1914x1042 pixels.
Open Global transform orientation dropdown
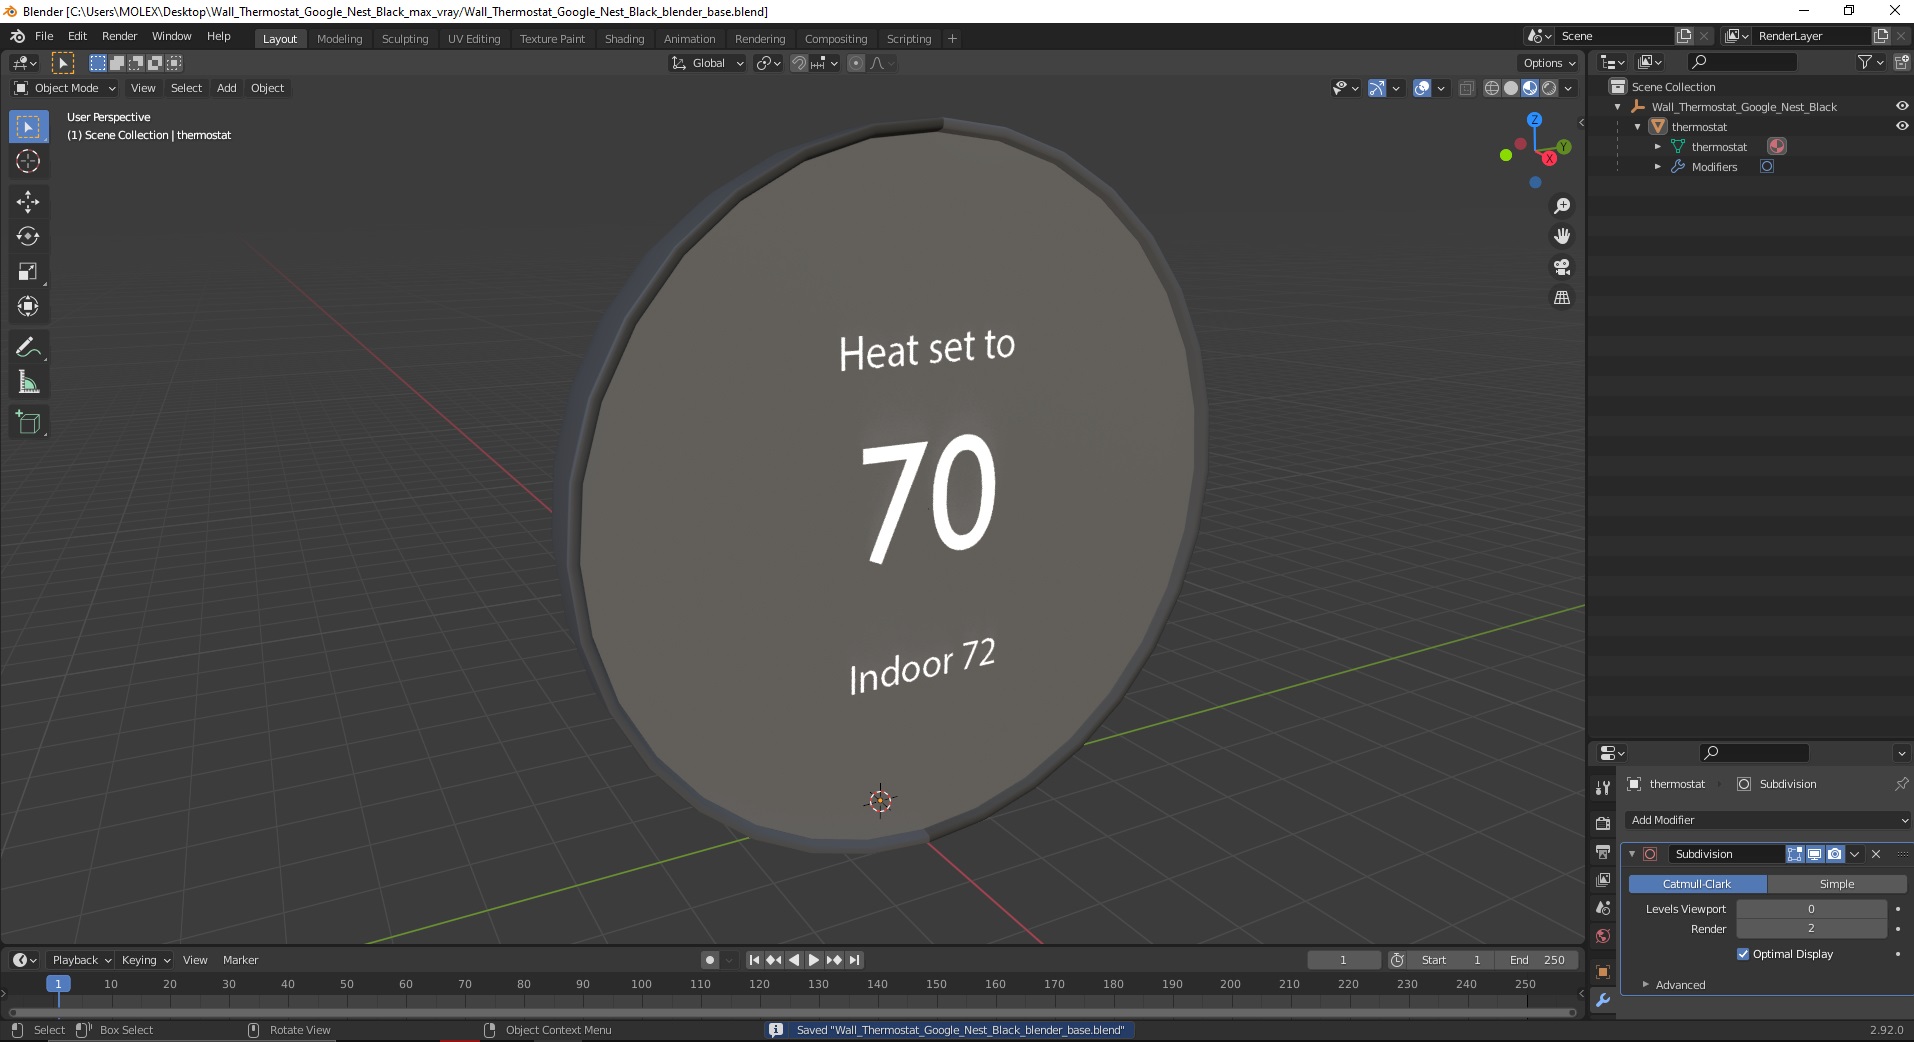(707, 63)
